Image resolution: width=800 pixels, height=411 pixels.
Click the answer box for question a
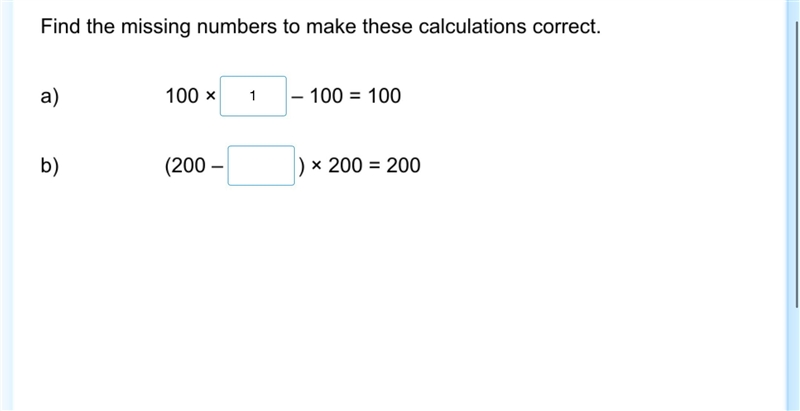253,96
